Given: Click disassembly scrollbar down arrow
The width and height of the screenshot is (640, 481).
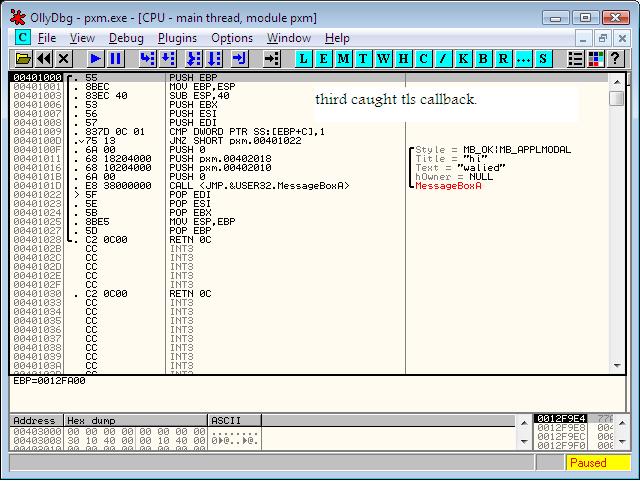Looking at the screenshot, I should tap(617, 365).
